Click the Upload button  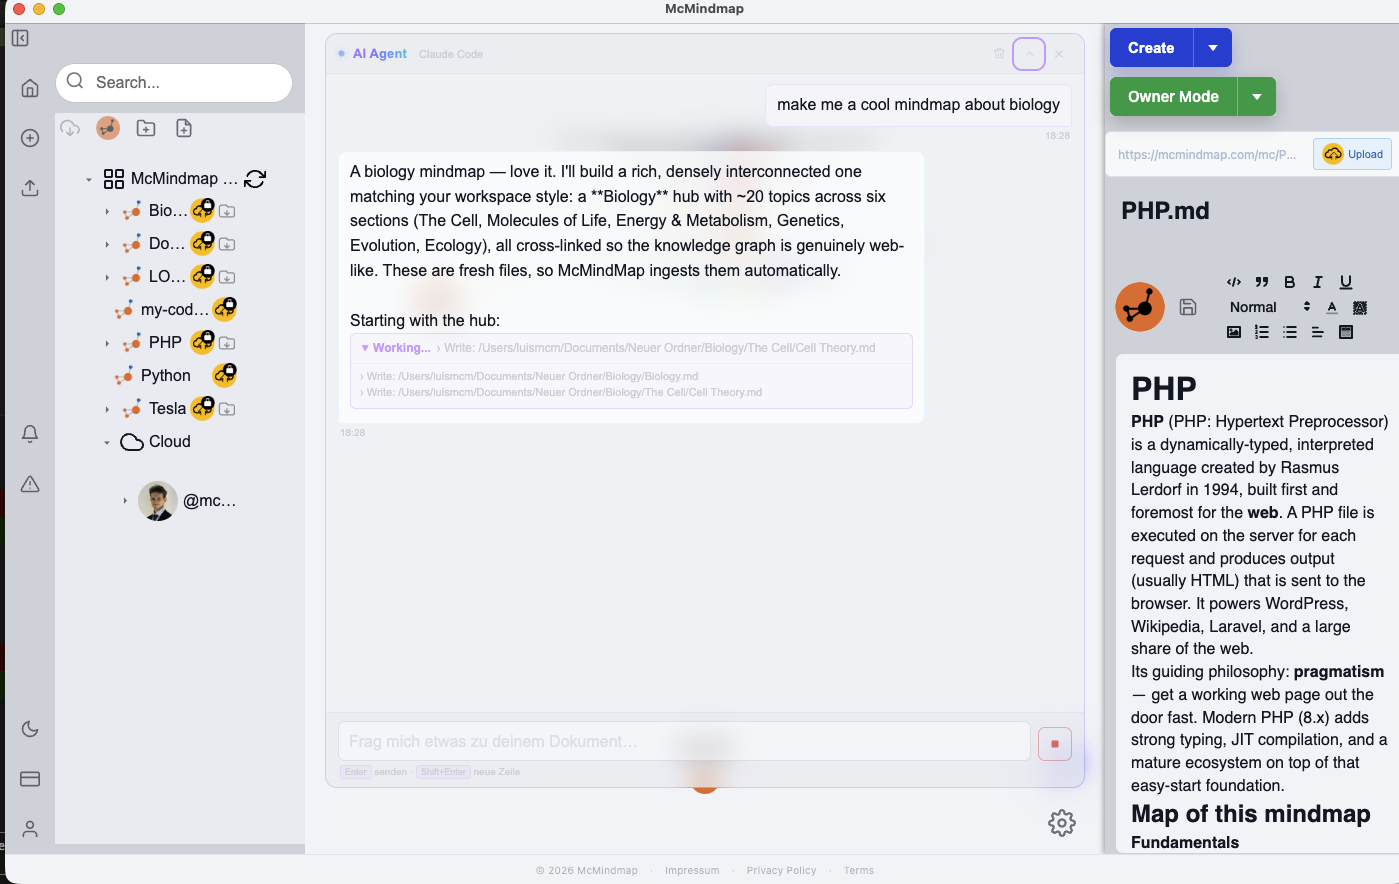tap(1353, 154)
